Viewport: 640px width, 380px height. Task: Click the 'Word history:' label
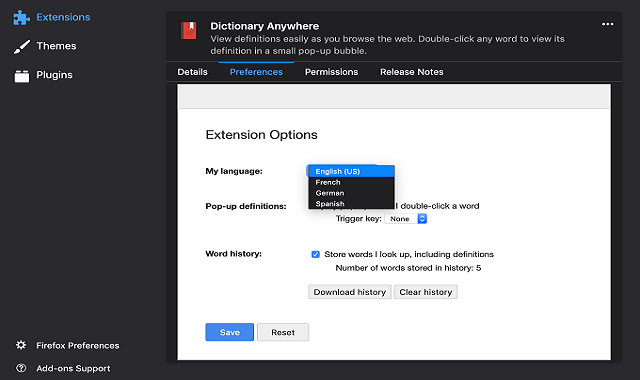(233, 253)
